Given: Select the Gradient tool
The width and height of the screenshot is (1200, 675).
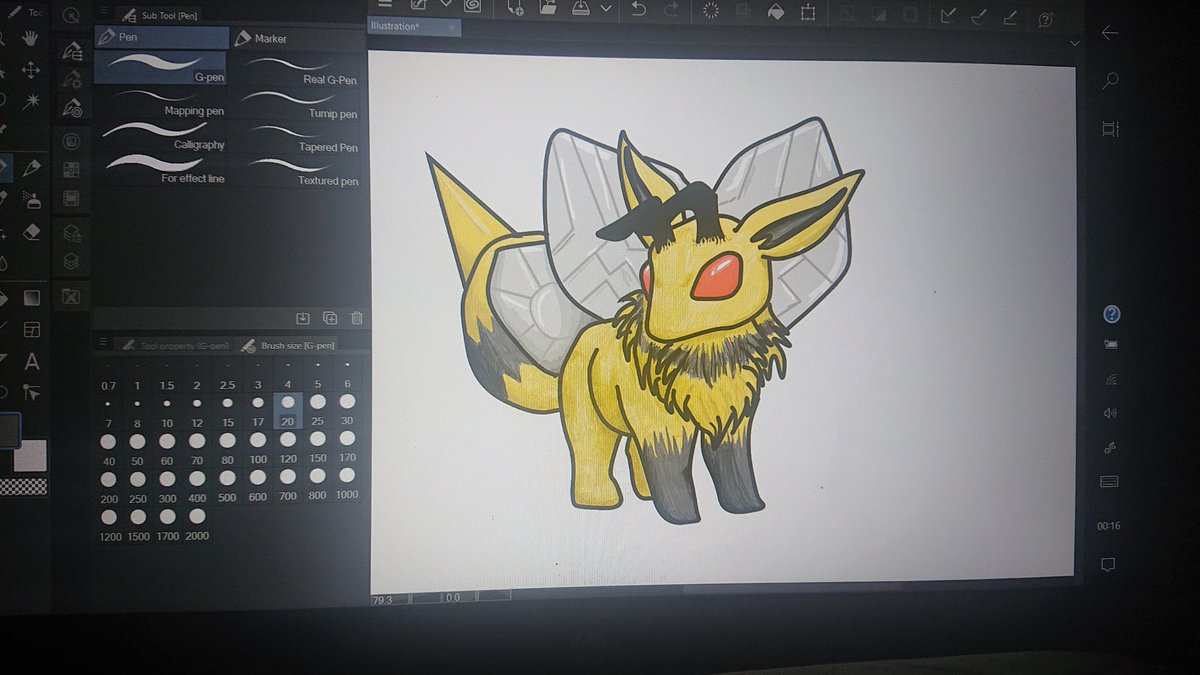Looking at the screenshot, I should coord(31,297).
